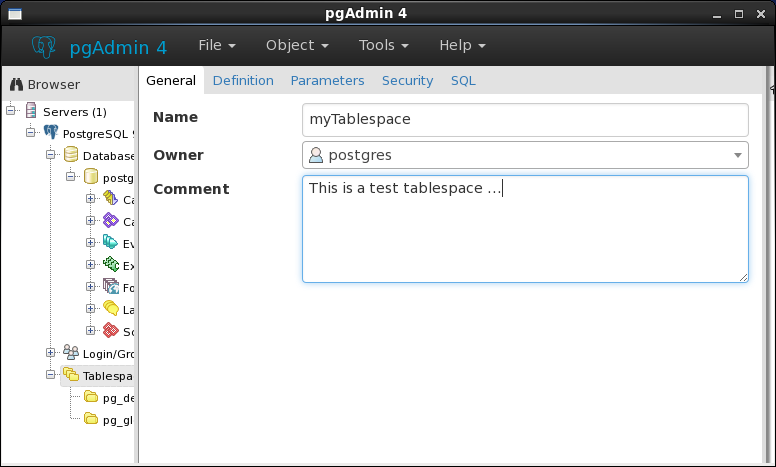Expand the Event Triggers tree node

tap(91, 242)
